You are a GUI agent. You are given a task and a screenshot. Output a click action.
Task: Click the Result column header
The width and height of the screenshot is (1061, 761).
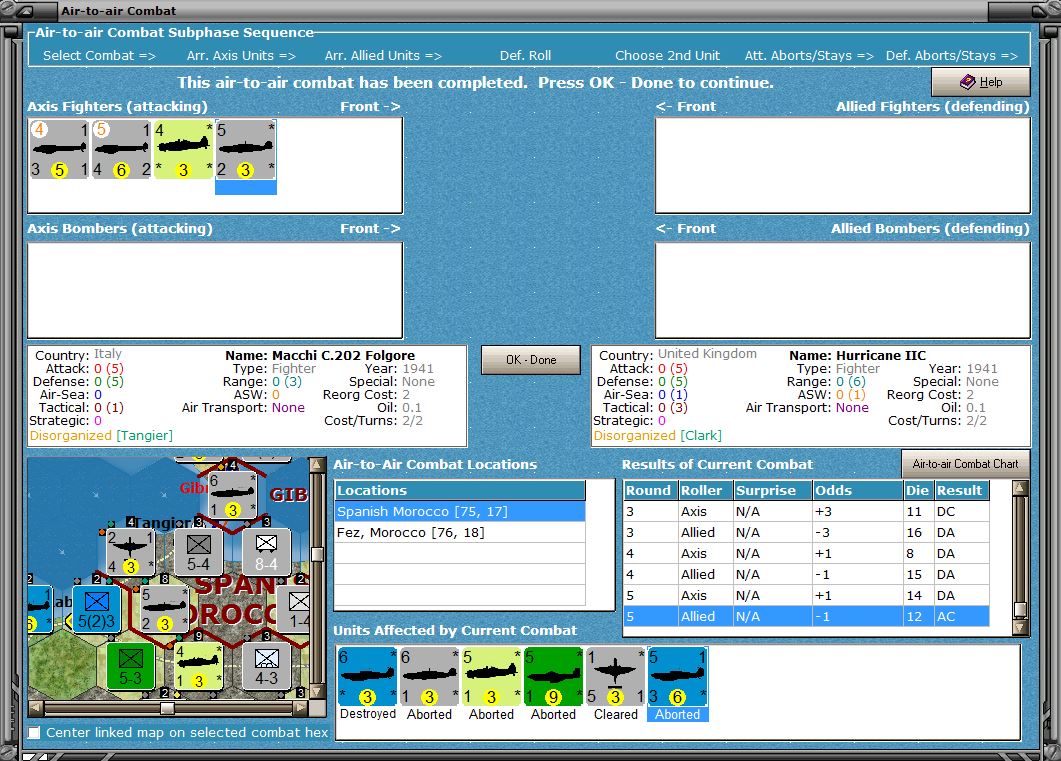pos(962,490)
